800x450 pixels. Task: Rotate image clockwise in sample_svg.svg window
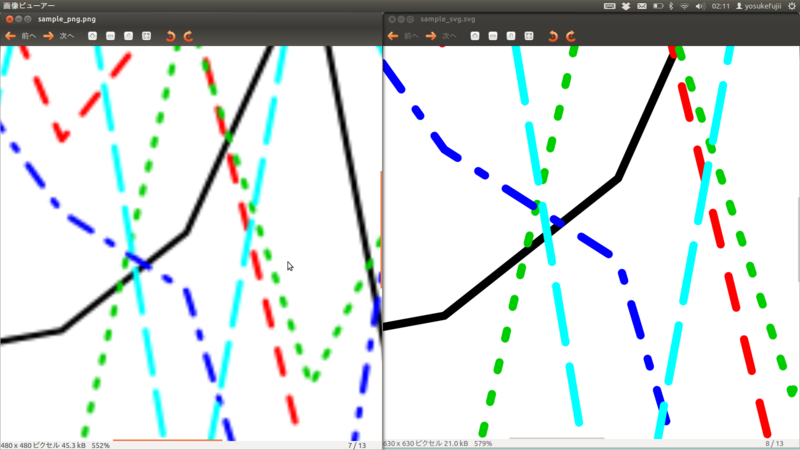pyautogui.click(x=571, y=36)
